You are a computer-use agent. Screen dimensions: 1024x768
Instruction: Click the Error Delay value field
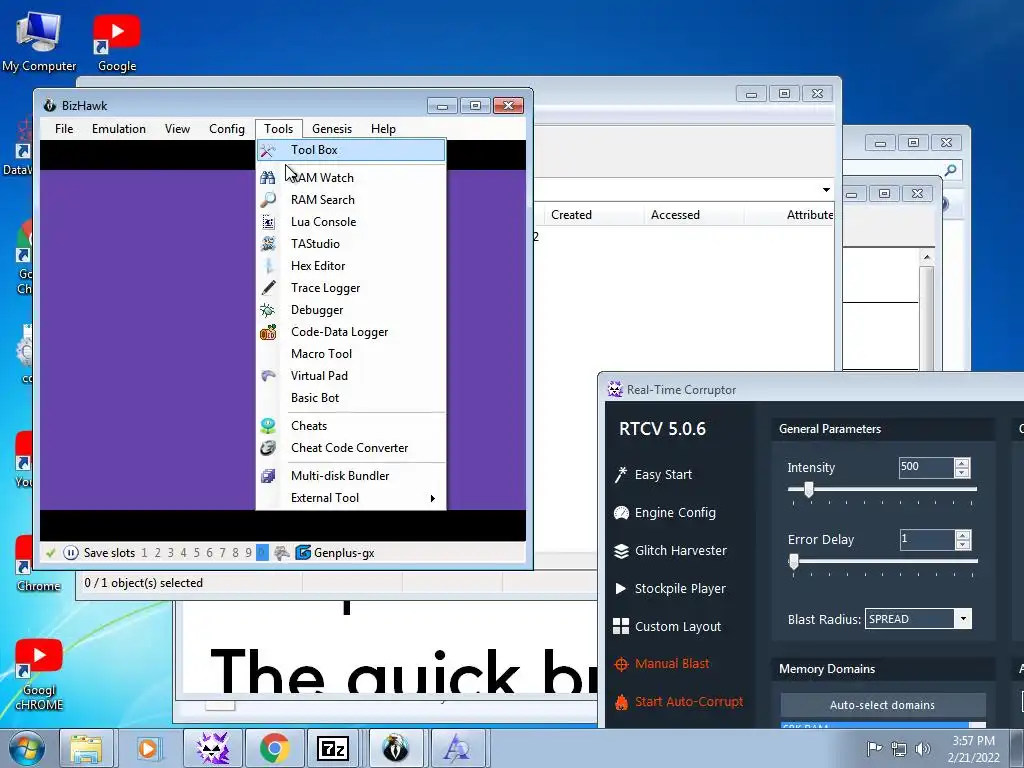tap(925, 539)
